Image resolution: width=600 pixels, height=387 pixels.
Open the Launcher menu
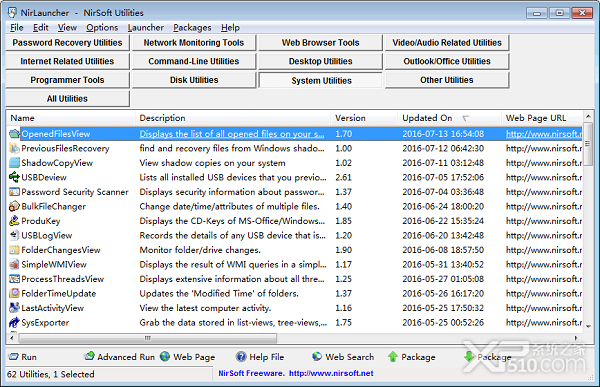click(145, 28)
